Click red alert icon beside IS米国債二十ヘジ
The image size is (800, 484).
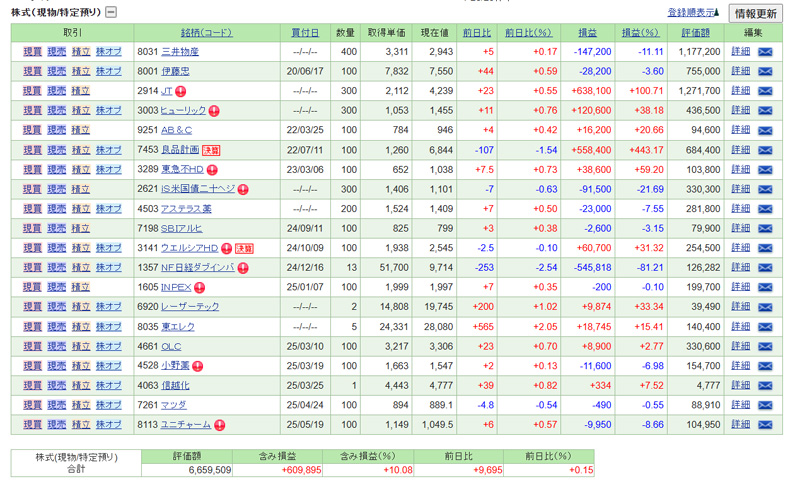[x=243, y=190]
